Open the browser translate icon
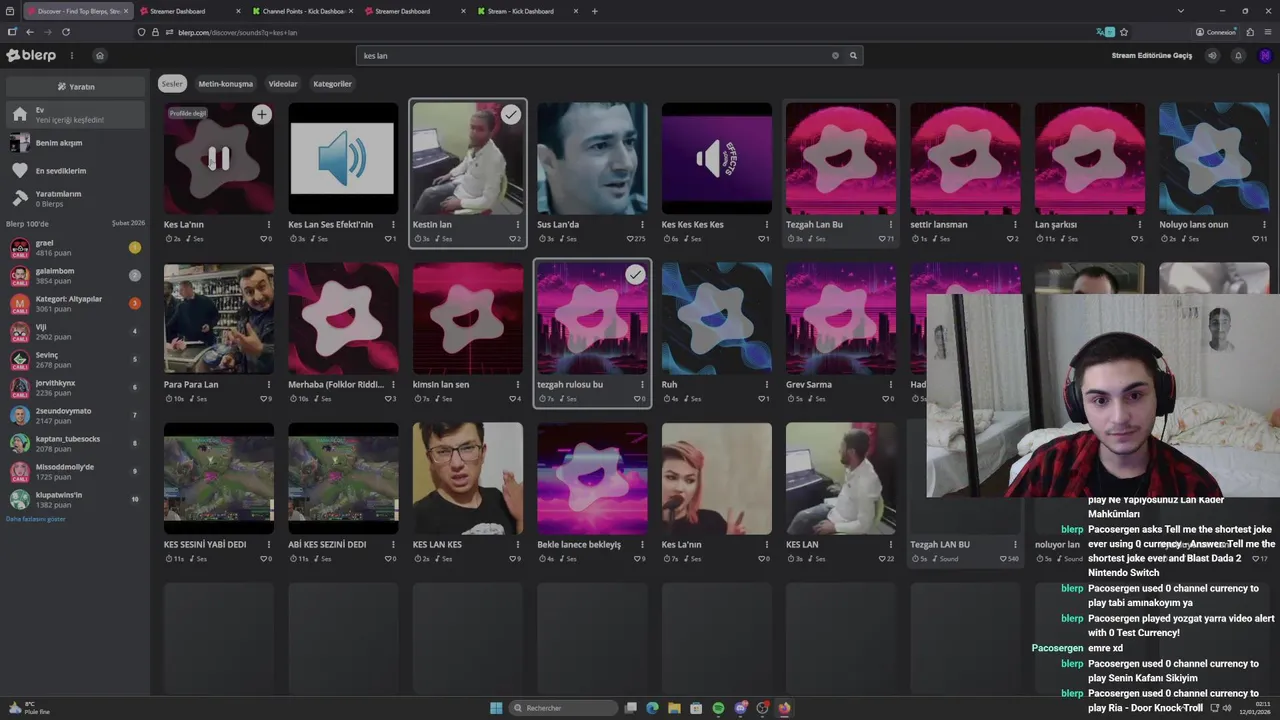Screen dimensions: 1280x720 pos(1105,32)
